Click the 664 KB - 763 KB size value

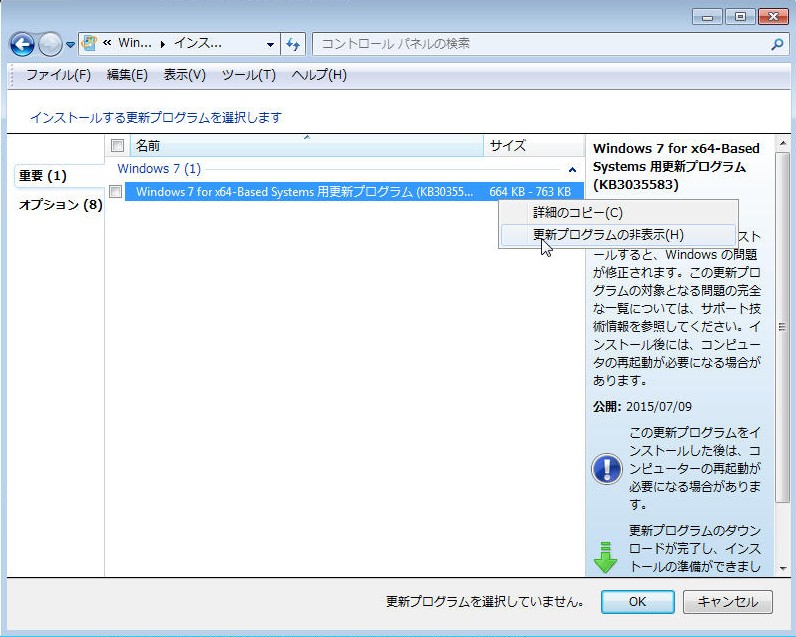tap(530, 192)
